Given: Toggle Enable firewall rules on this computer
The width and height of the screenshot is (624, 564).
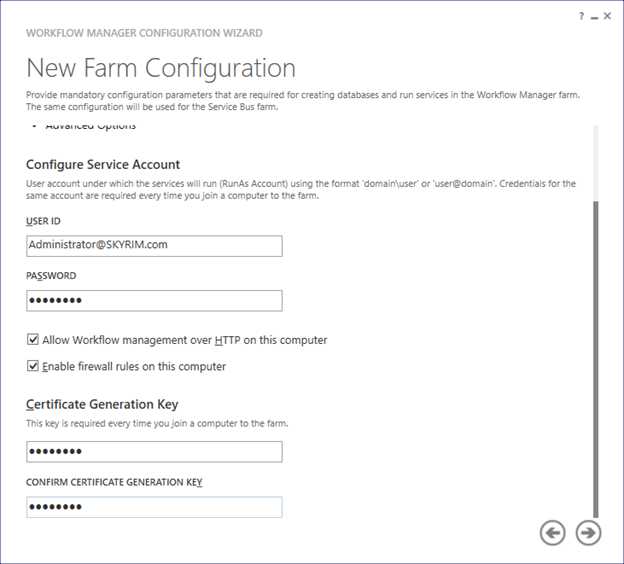Looking at the screenshot, I should click(33, 366).
